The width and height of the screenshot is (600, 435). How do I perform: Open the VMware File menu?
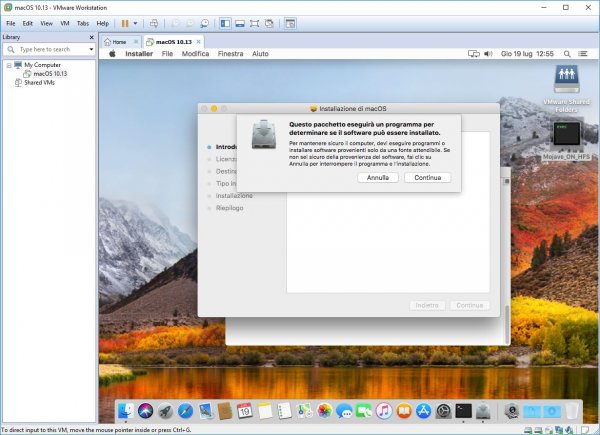(11, 23)
